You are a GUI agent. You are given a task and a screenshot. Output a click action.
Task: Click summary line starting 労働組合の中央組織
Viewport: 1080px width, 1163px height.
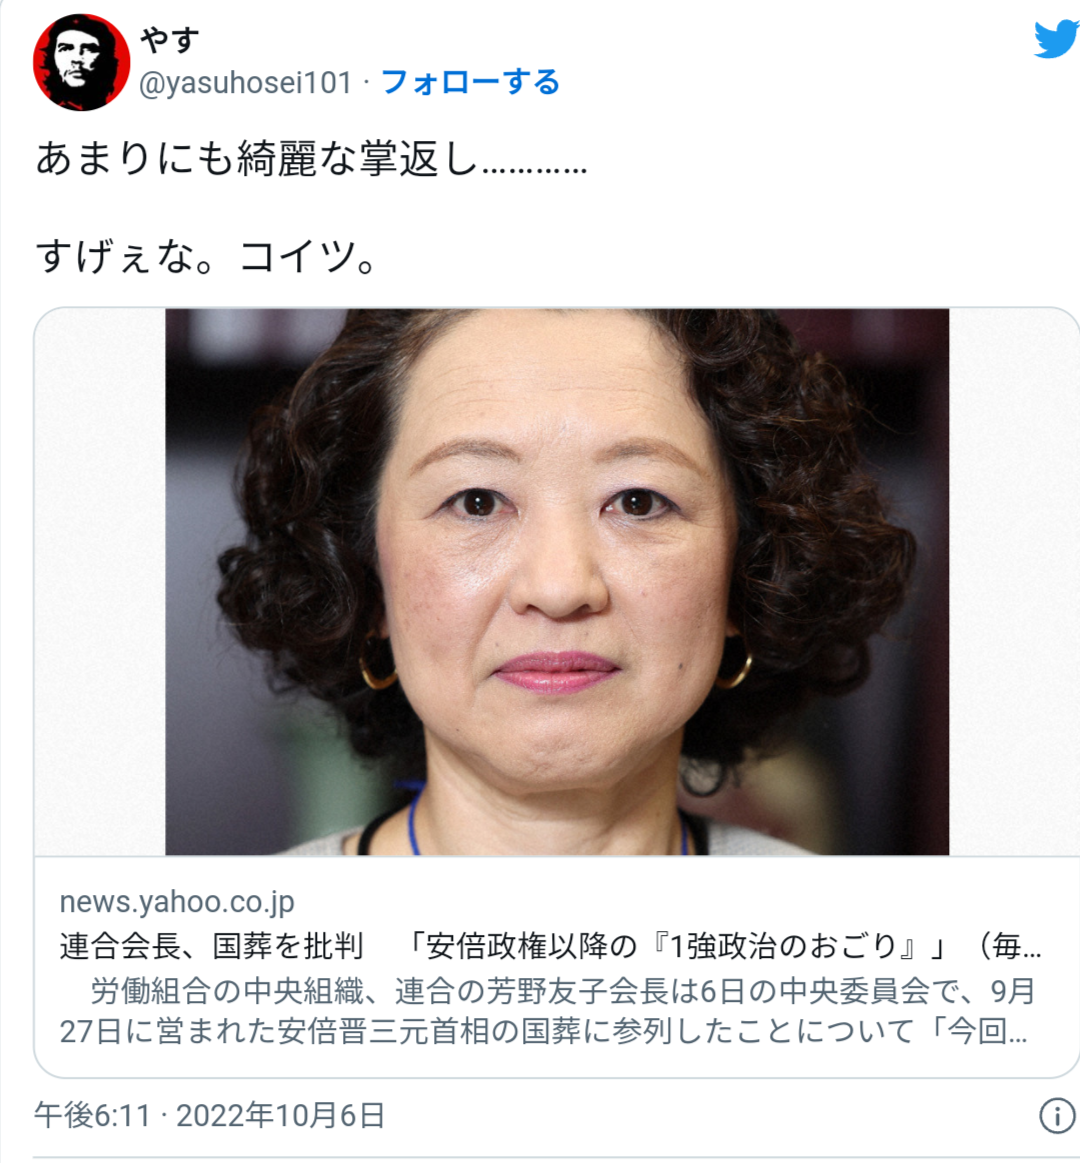(x=562, y=990)
